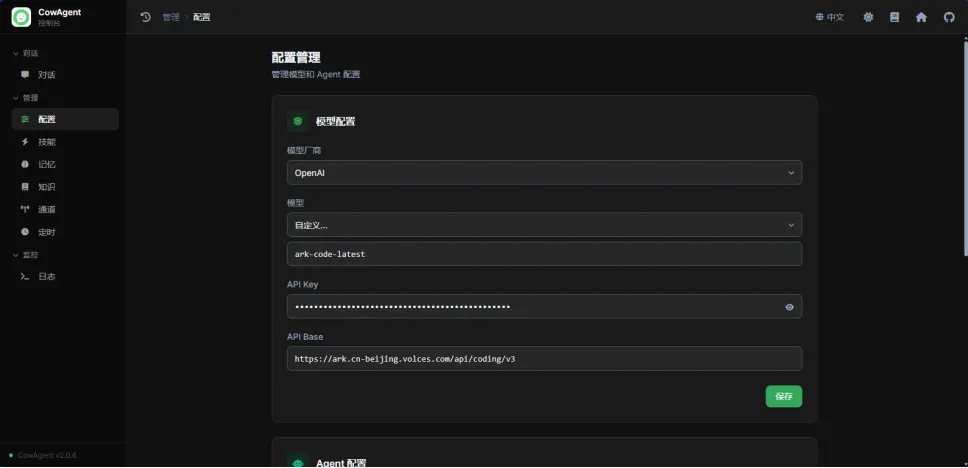The height and width of the screenshot is (468, 968).
Task: Click the 控制台 subtitle under CowAgent
Action: point(49,23)
